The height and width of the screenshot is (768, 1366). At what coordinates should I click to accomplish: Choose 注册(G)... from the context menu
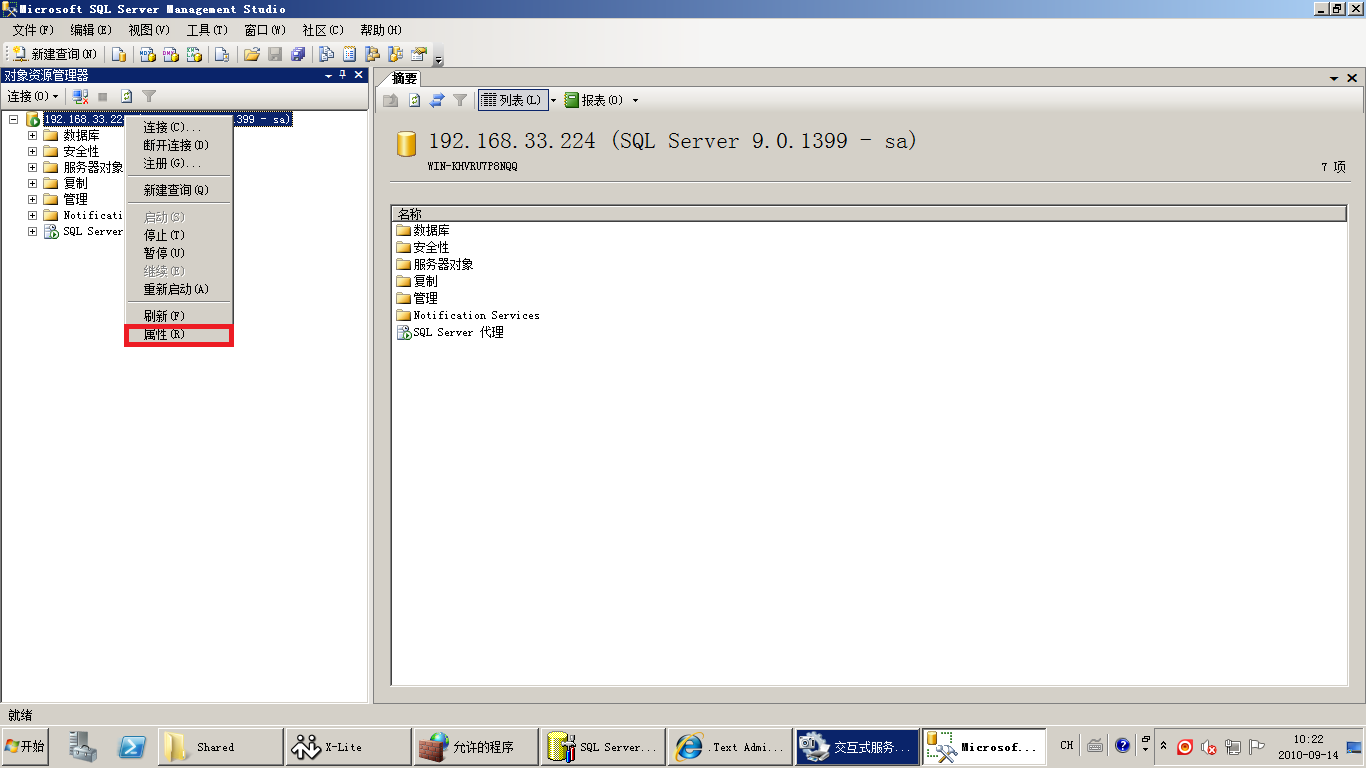point(179,163)
